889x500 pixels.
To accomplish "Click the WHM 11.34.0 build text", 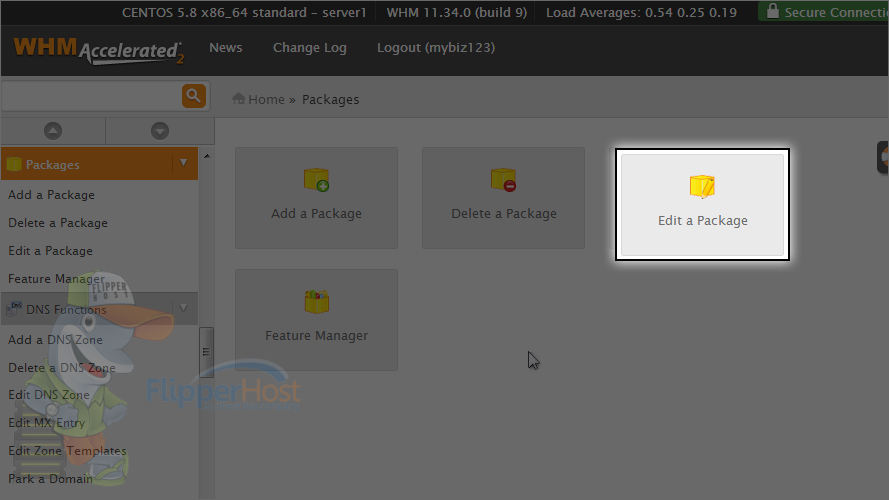I will 457,12.
